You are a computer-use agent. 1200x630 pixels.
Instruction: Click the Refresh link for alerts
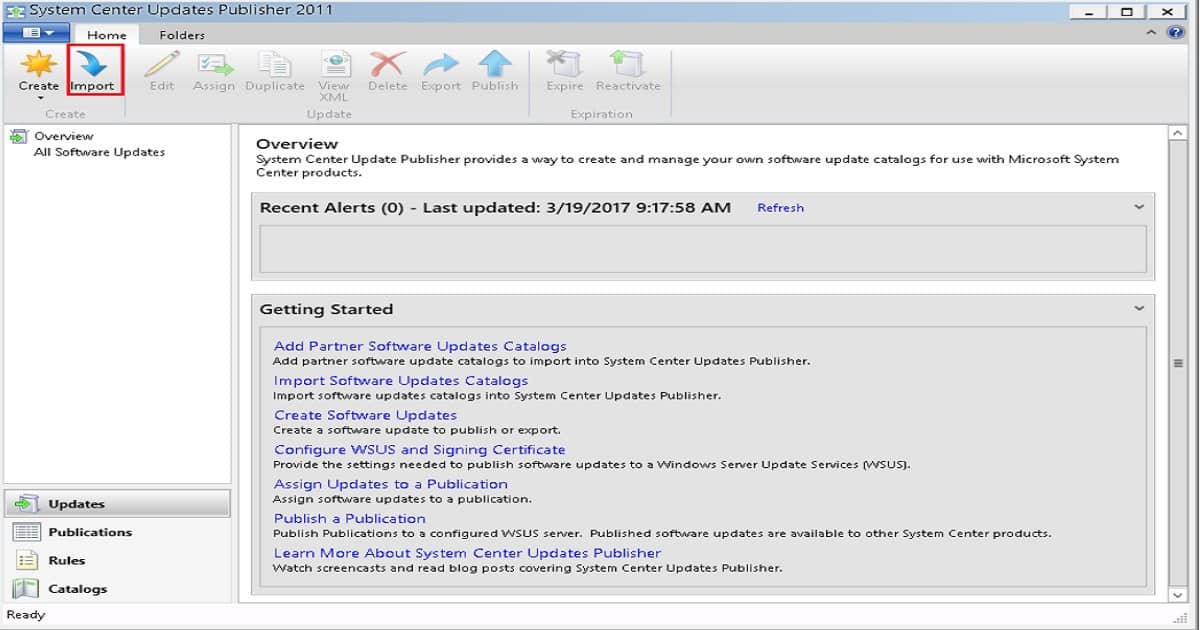[x=780, y=208]
